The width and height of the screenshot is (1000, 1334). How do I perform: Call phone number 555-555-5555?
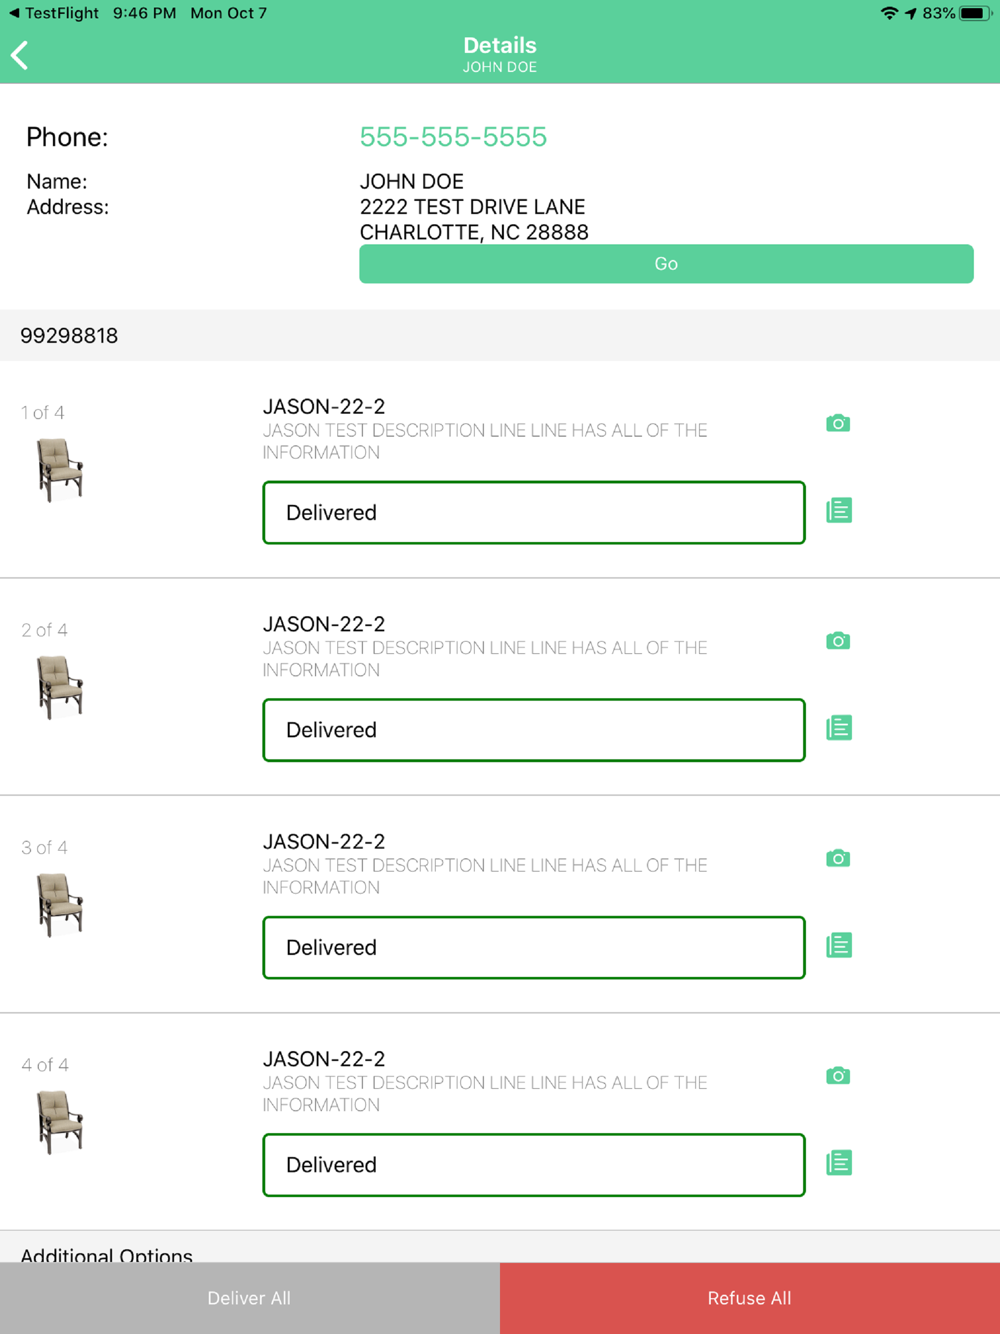click(x=453, y=137)
